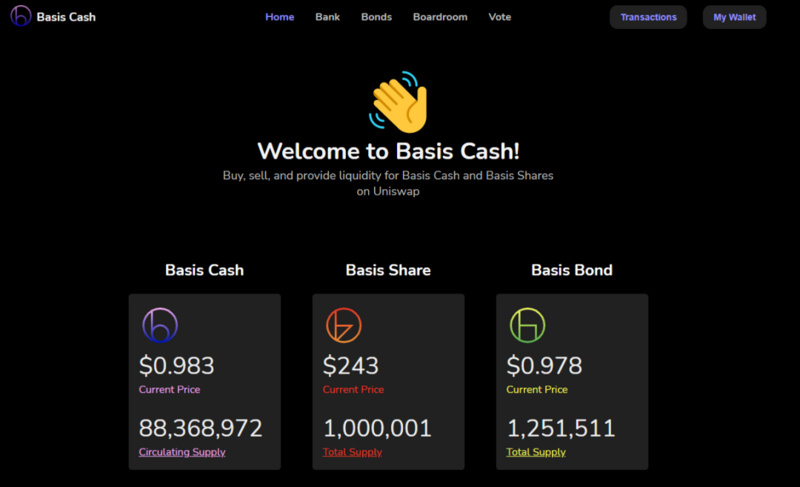Switch to the Boardroom page
800x487 pixels.
[x=440, y=17]
